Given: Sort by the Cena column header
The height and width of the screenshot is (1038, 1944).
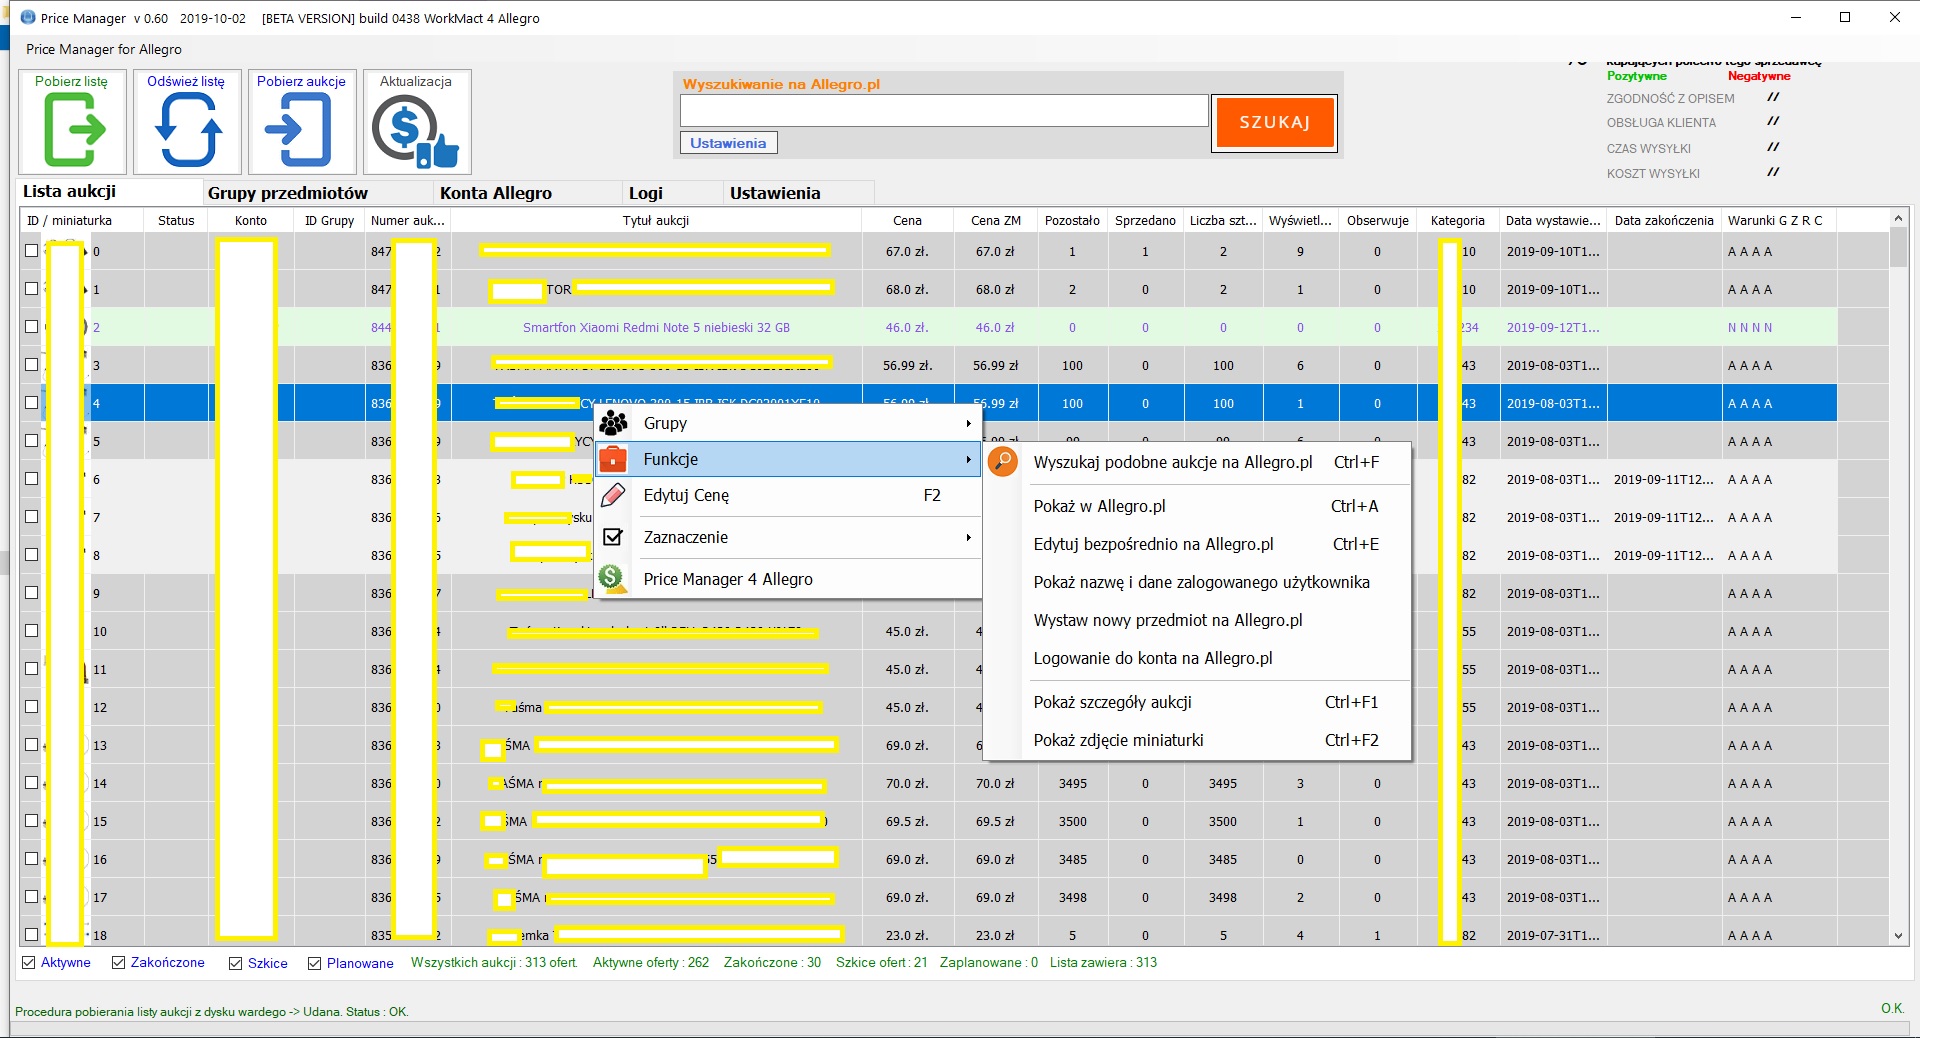Looking at the screenshot, I should pyautogui.click(x=907, y=220).
